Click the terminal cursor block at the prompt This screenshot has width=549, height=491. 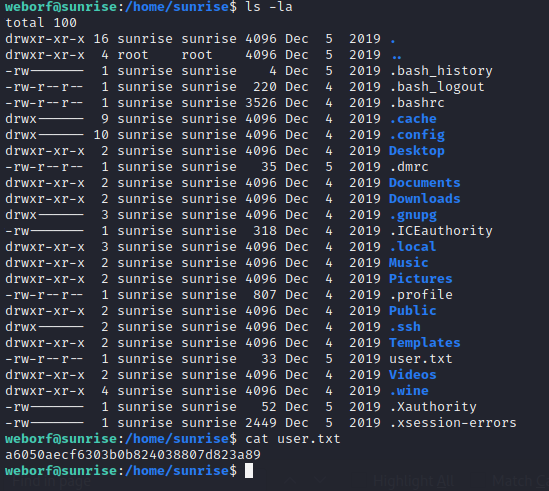pos(249,470)
